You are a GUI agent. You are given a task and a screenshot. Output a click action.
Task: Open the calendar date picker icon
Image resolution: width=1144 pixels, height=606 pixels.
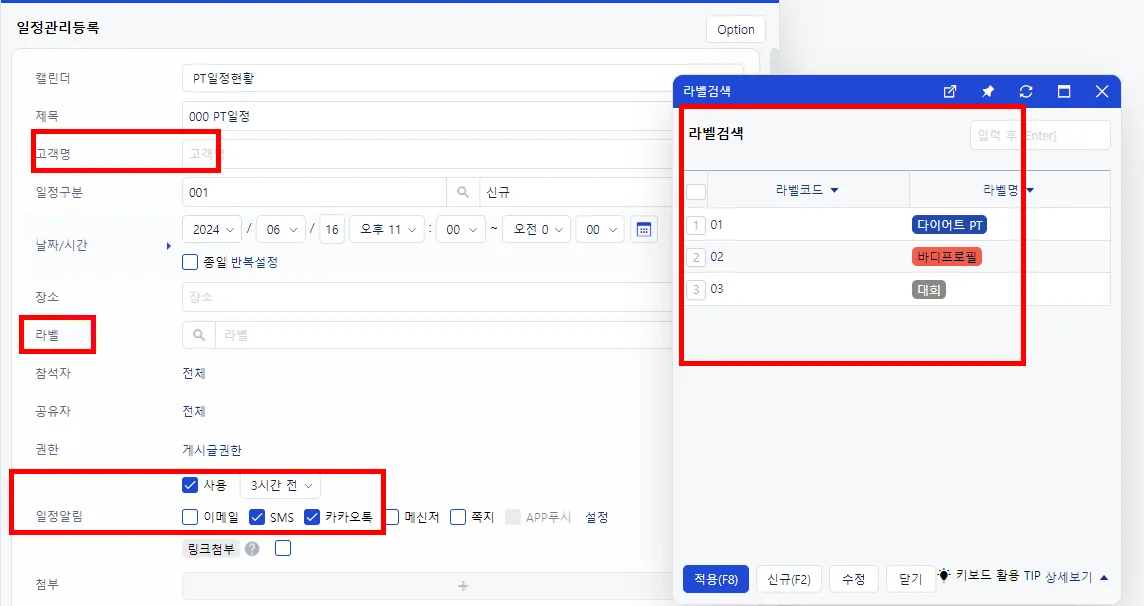click(x=644, y=230)
